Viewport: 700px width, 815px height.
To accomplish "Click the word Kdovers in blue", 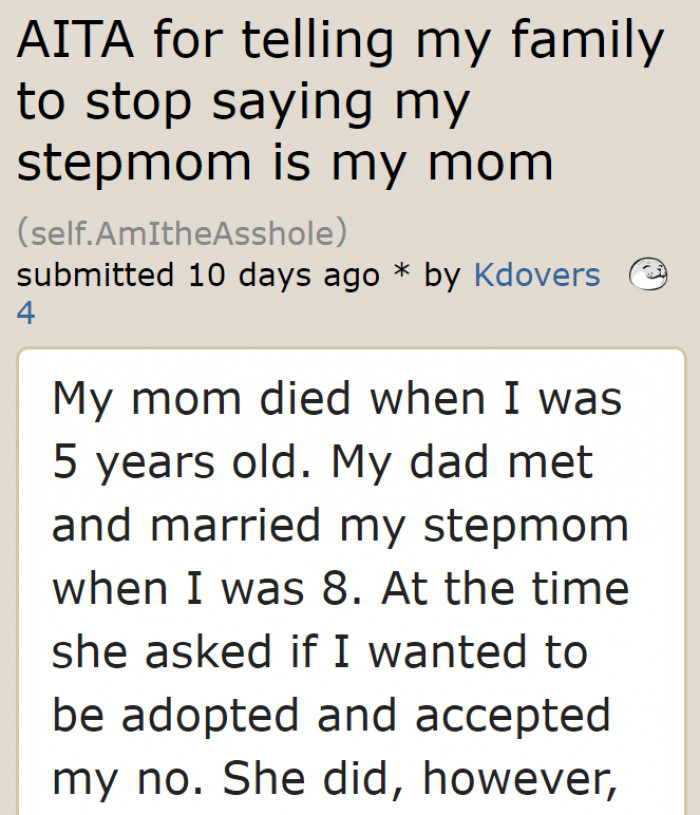I will tap(538, 274).
